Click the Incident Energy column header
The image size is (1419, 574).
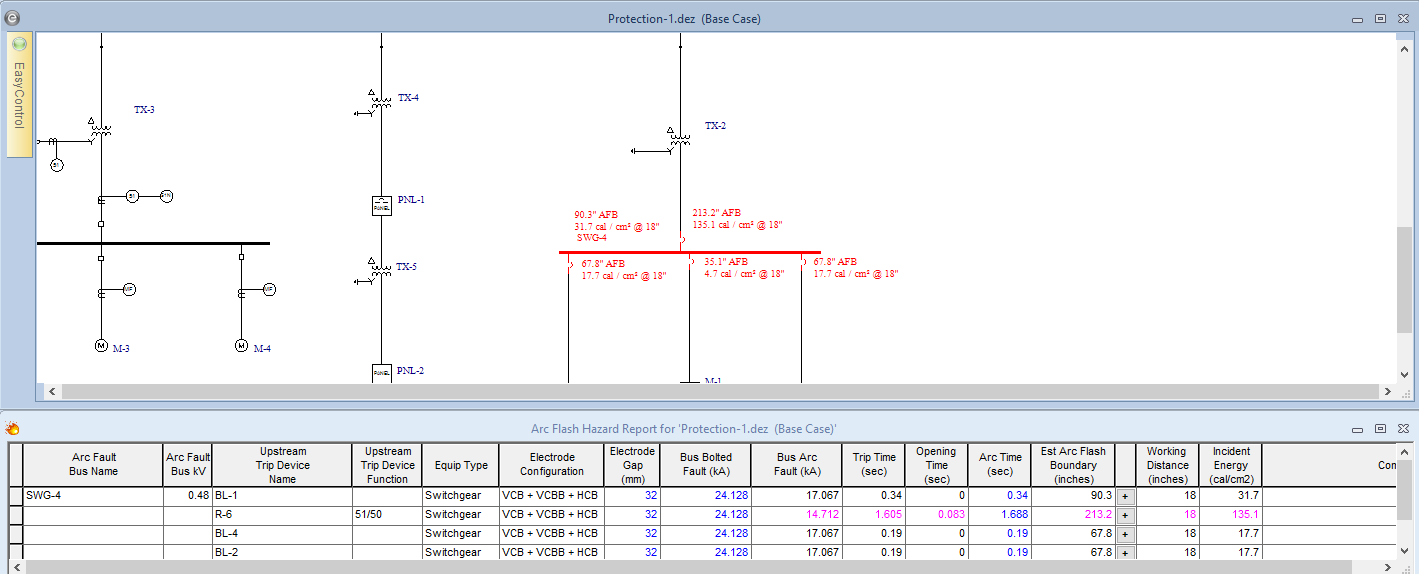point(1231,465)
